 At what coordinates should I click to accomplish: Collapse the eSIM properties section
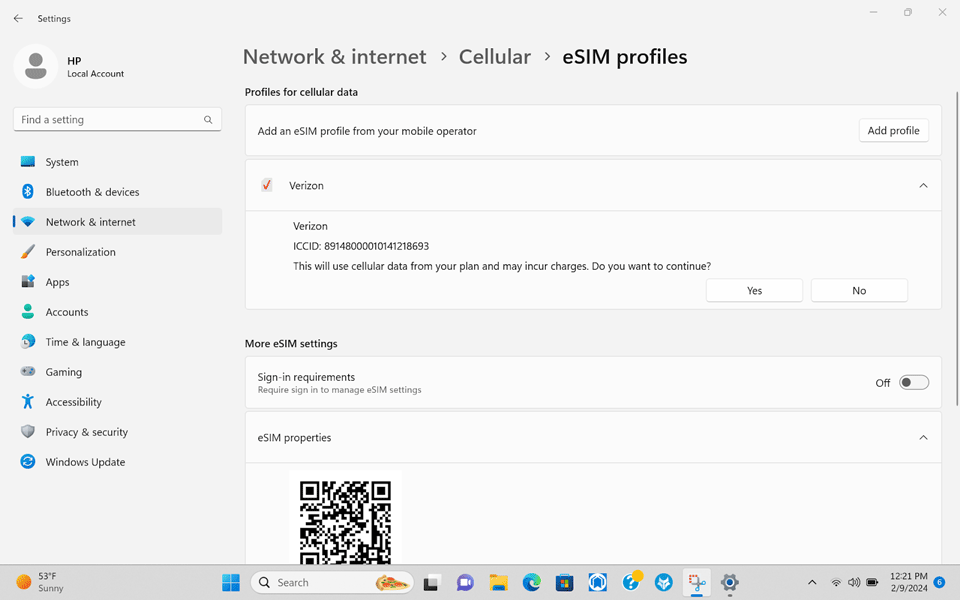click(x=923, y=437)
